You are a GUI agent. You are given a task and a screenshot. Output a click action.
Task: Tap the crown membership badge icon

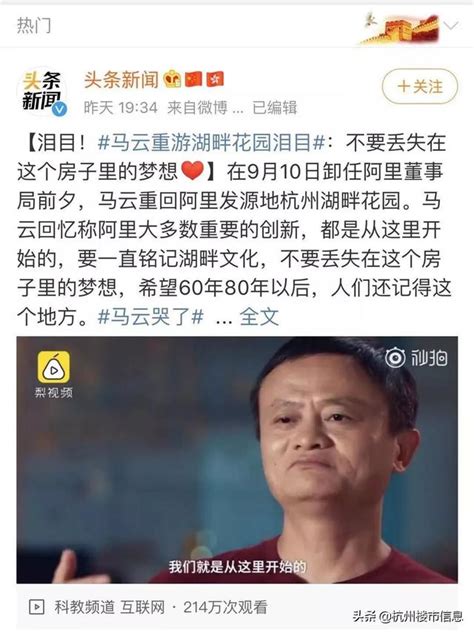(x=173, y=79)
